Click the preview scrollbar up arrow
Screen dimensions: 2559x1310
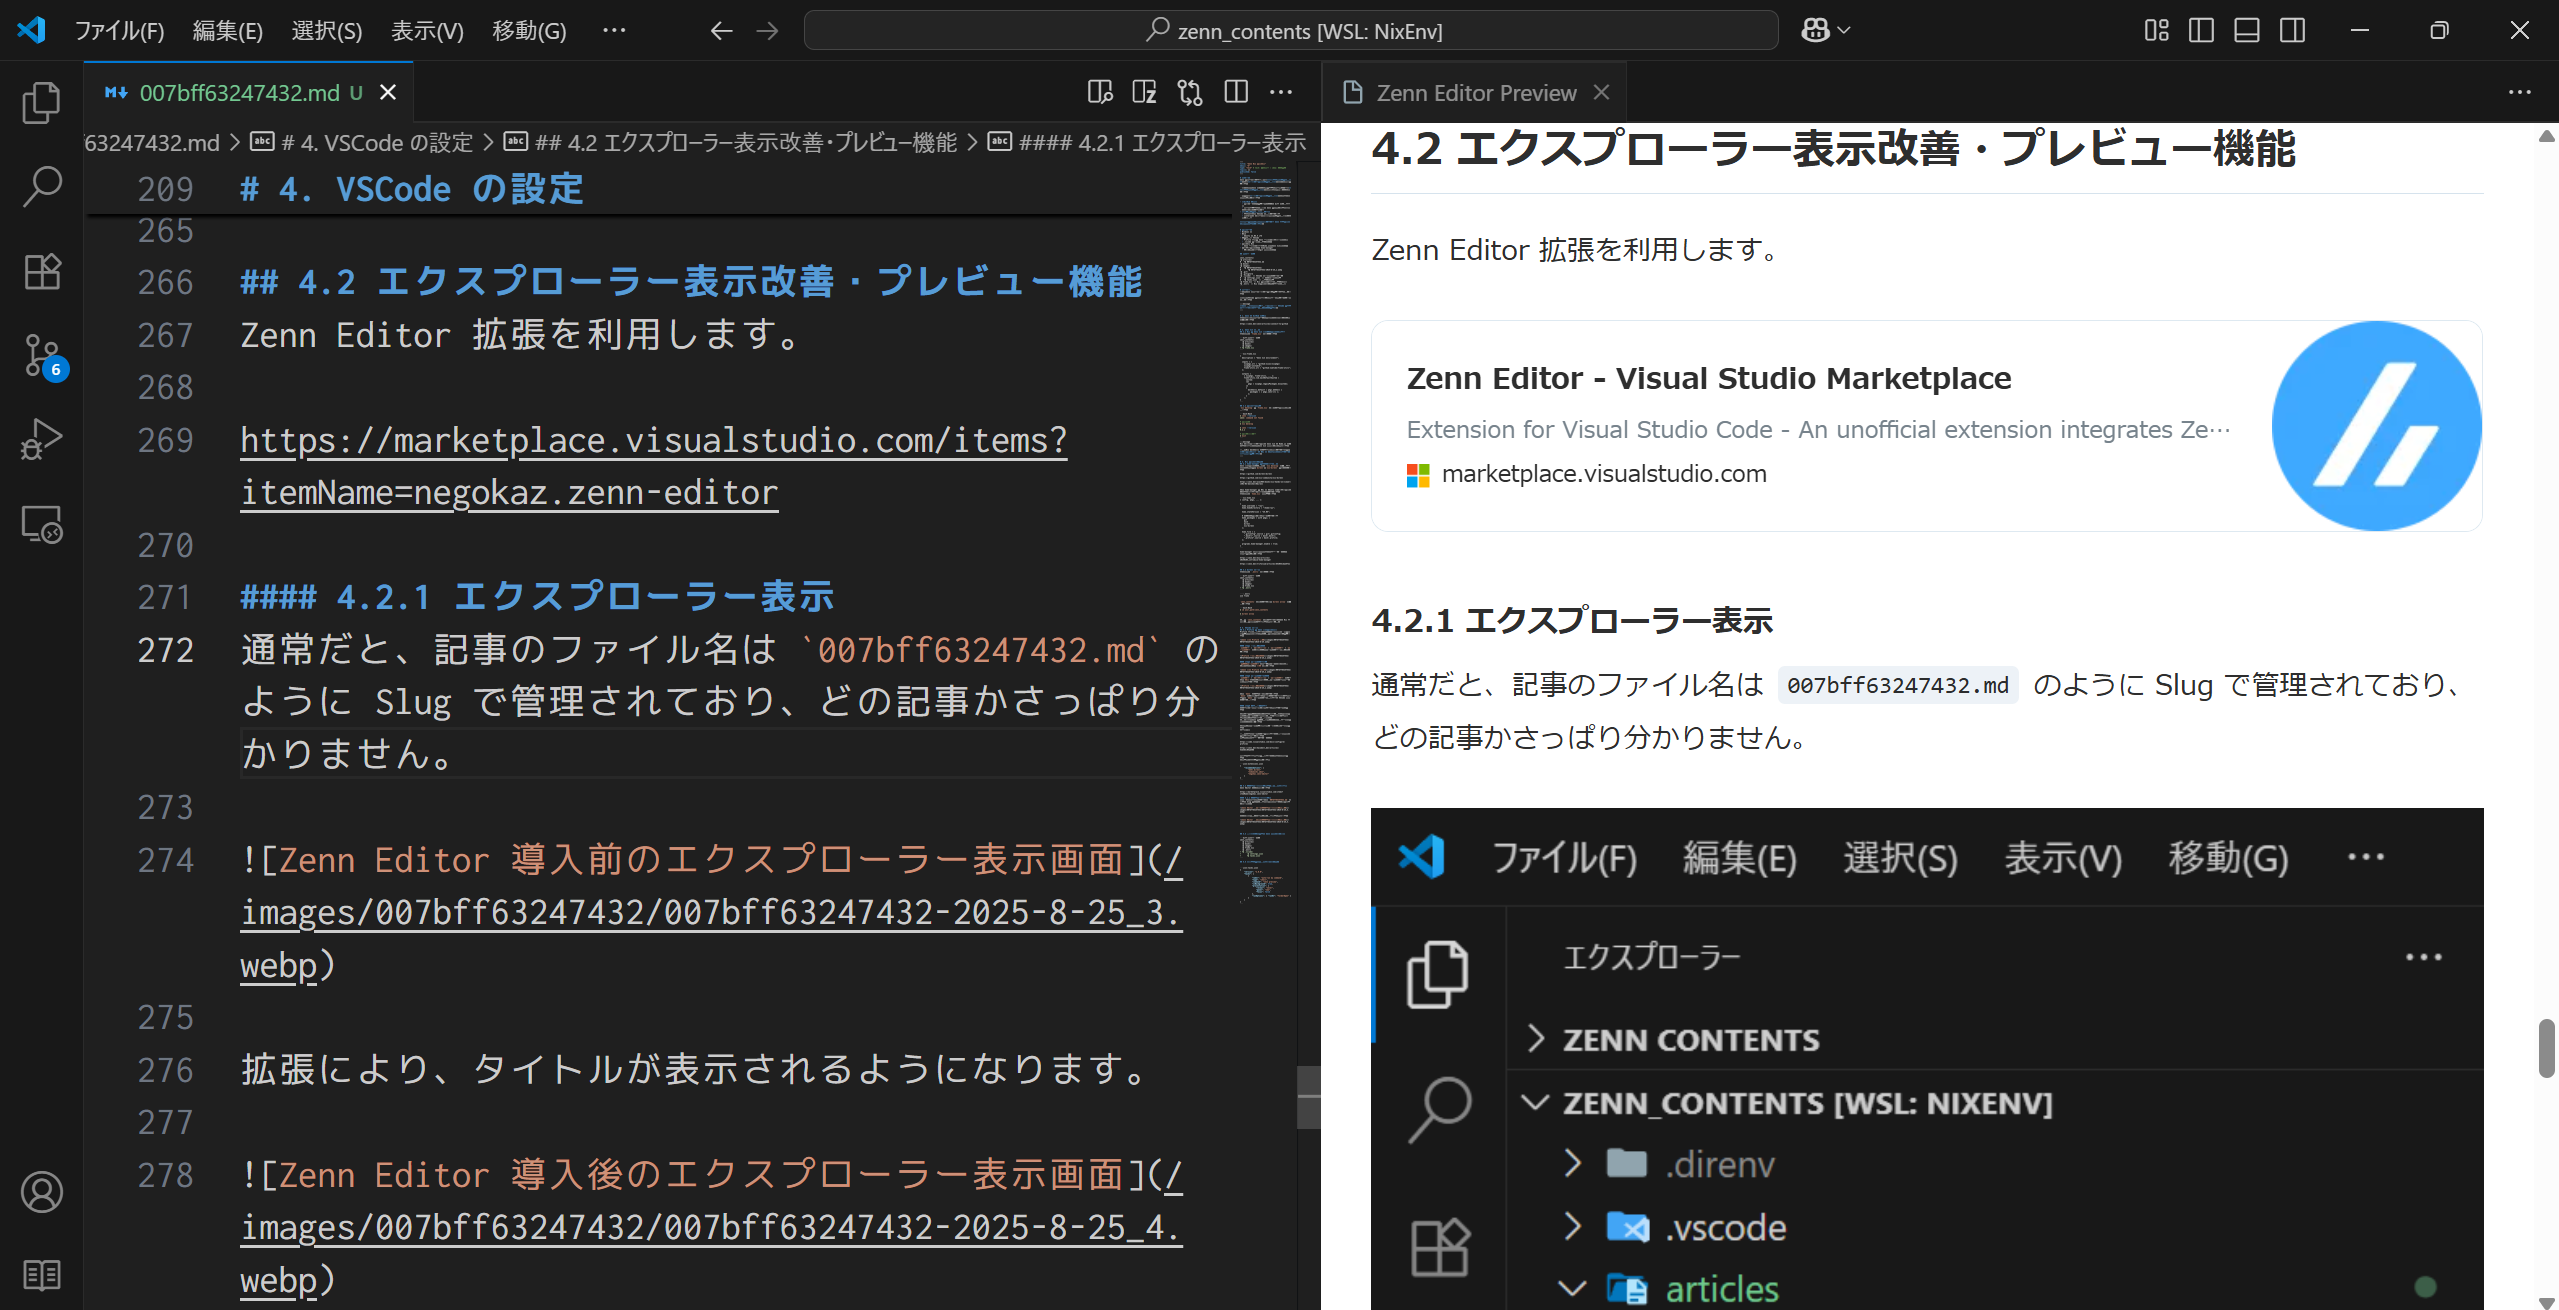[2546, 136]
